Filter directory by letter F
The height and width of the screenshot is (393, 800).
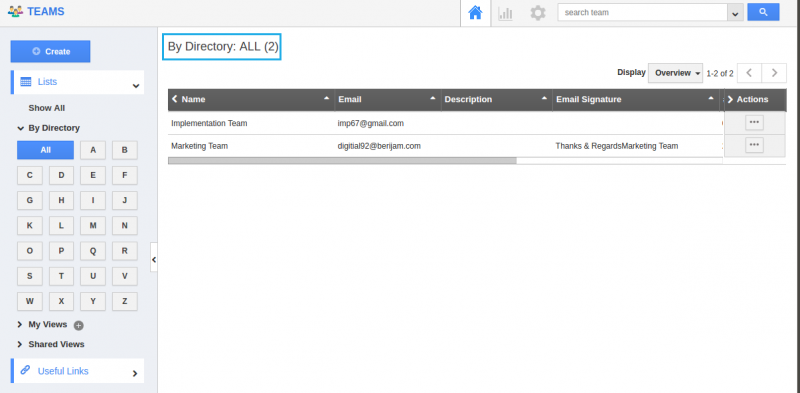124,176
